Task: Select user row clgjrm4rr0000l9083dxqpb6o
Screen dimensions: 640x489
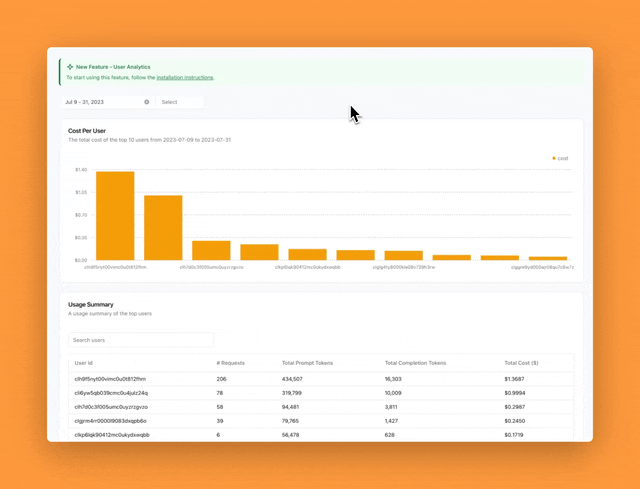Action: click(x=321, y=421)
